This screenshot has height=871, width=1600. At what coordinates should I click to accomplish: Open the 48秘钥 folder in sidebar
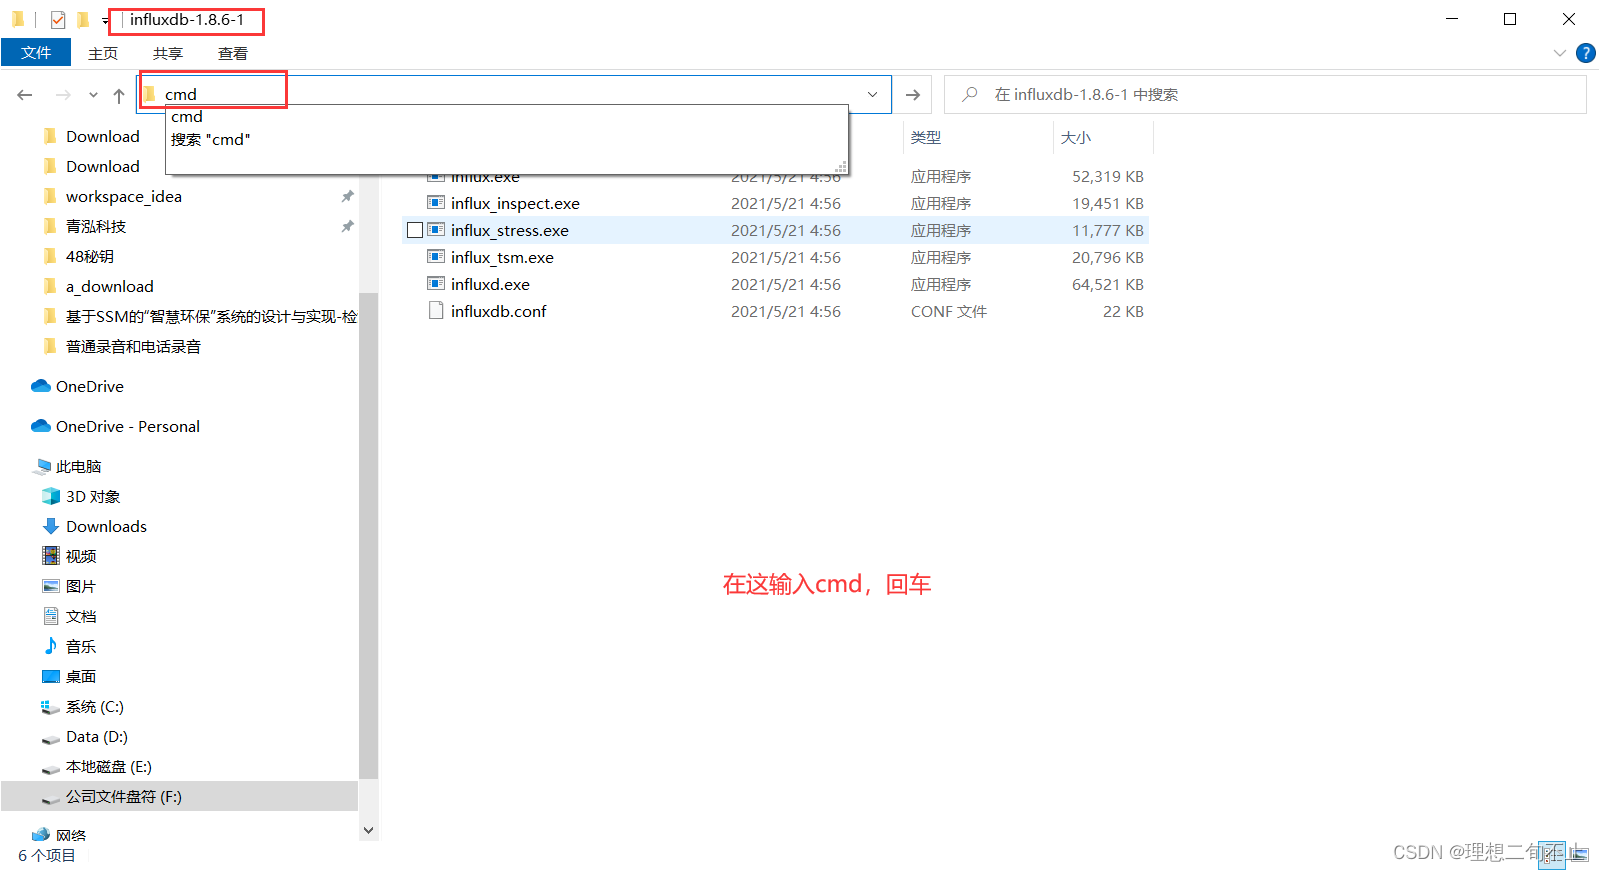tap(90, 257)
